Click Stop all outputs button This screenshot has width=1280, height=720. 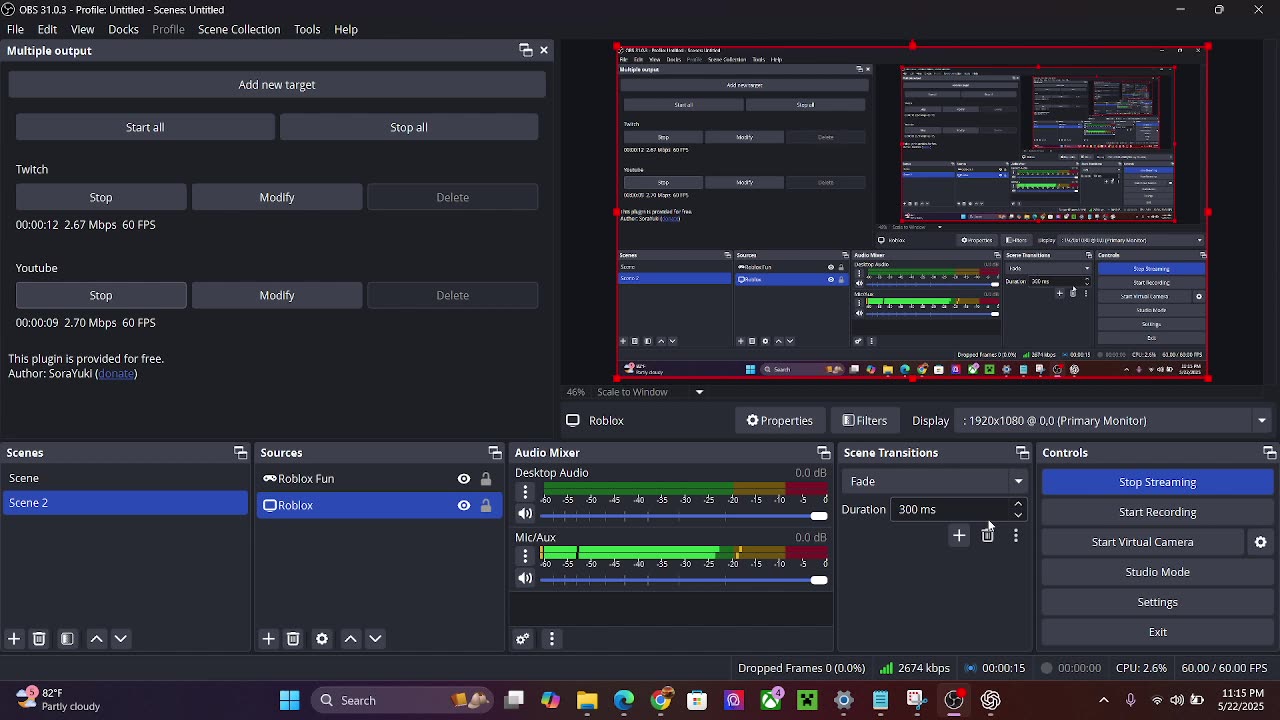pos(409,127)
